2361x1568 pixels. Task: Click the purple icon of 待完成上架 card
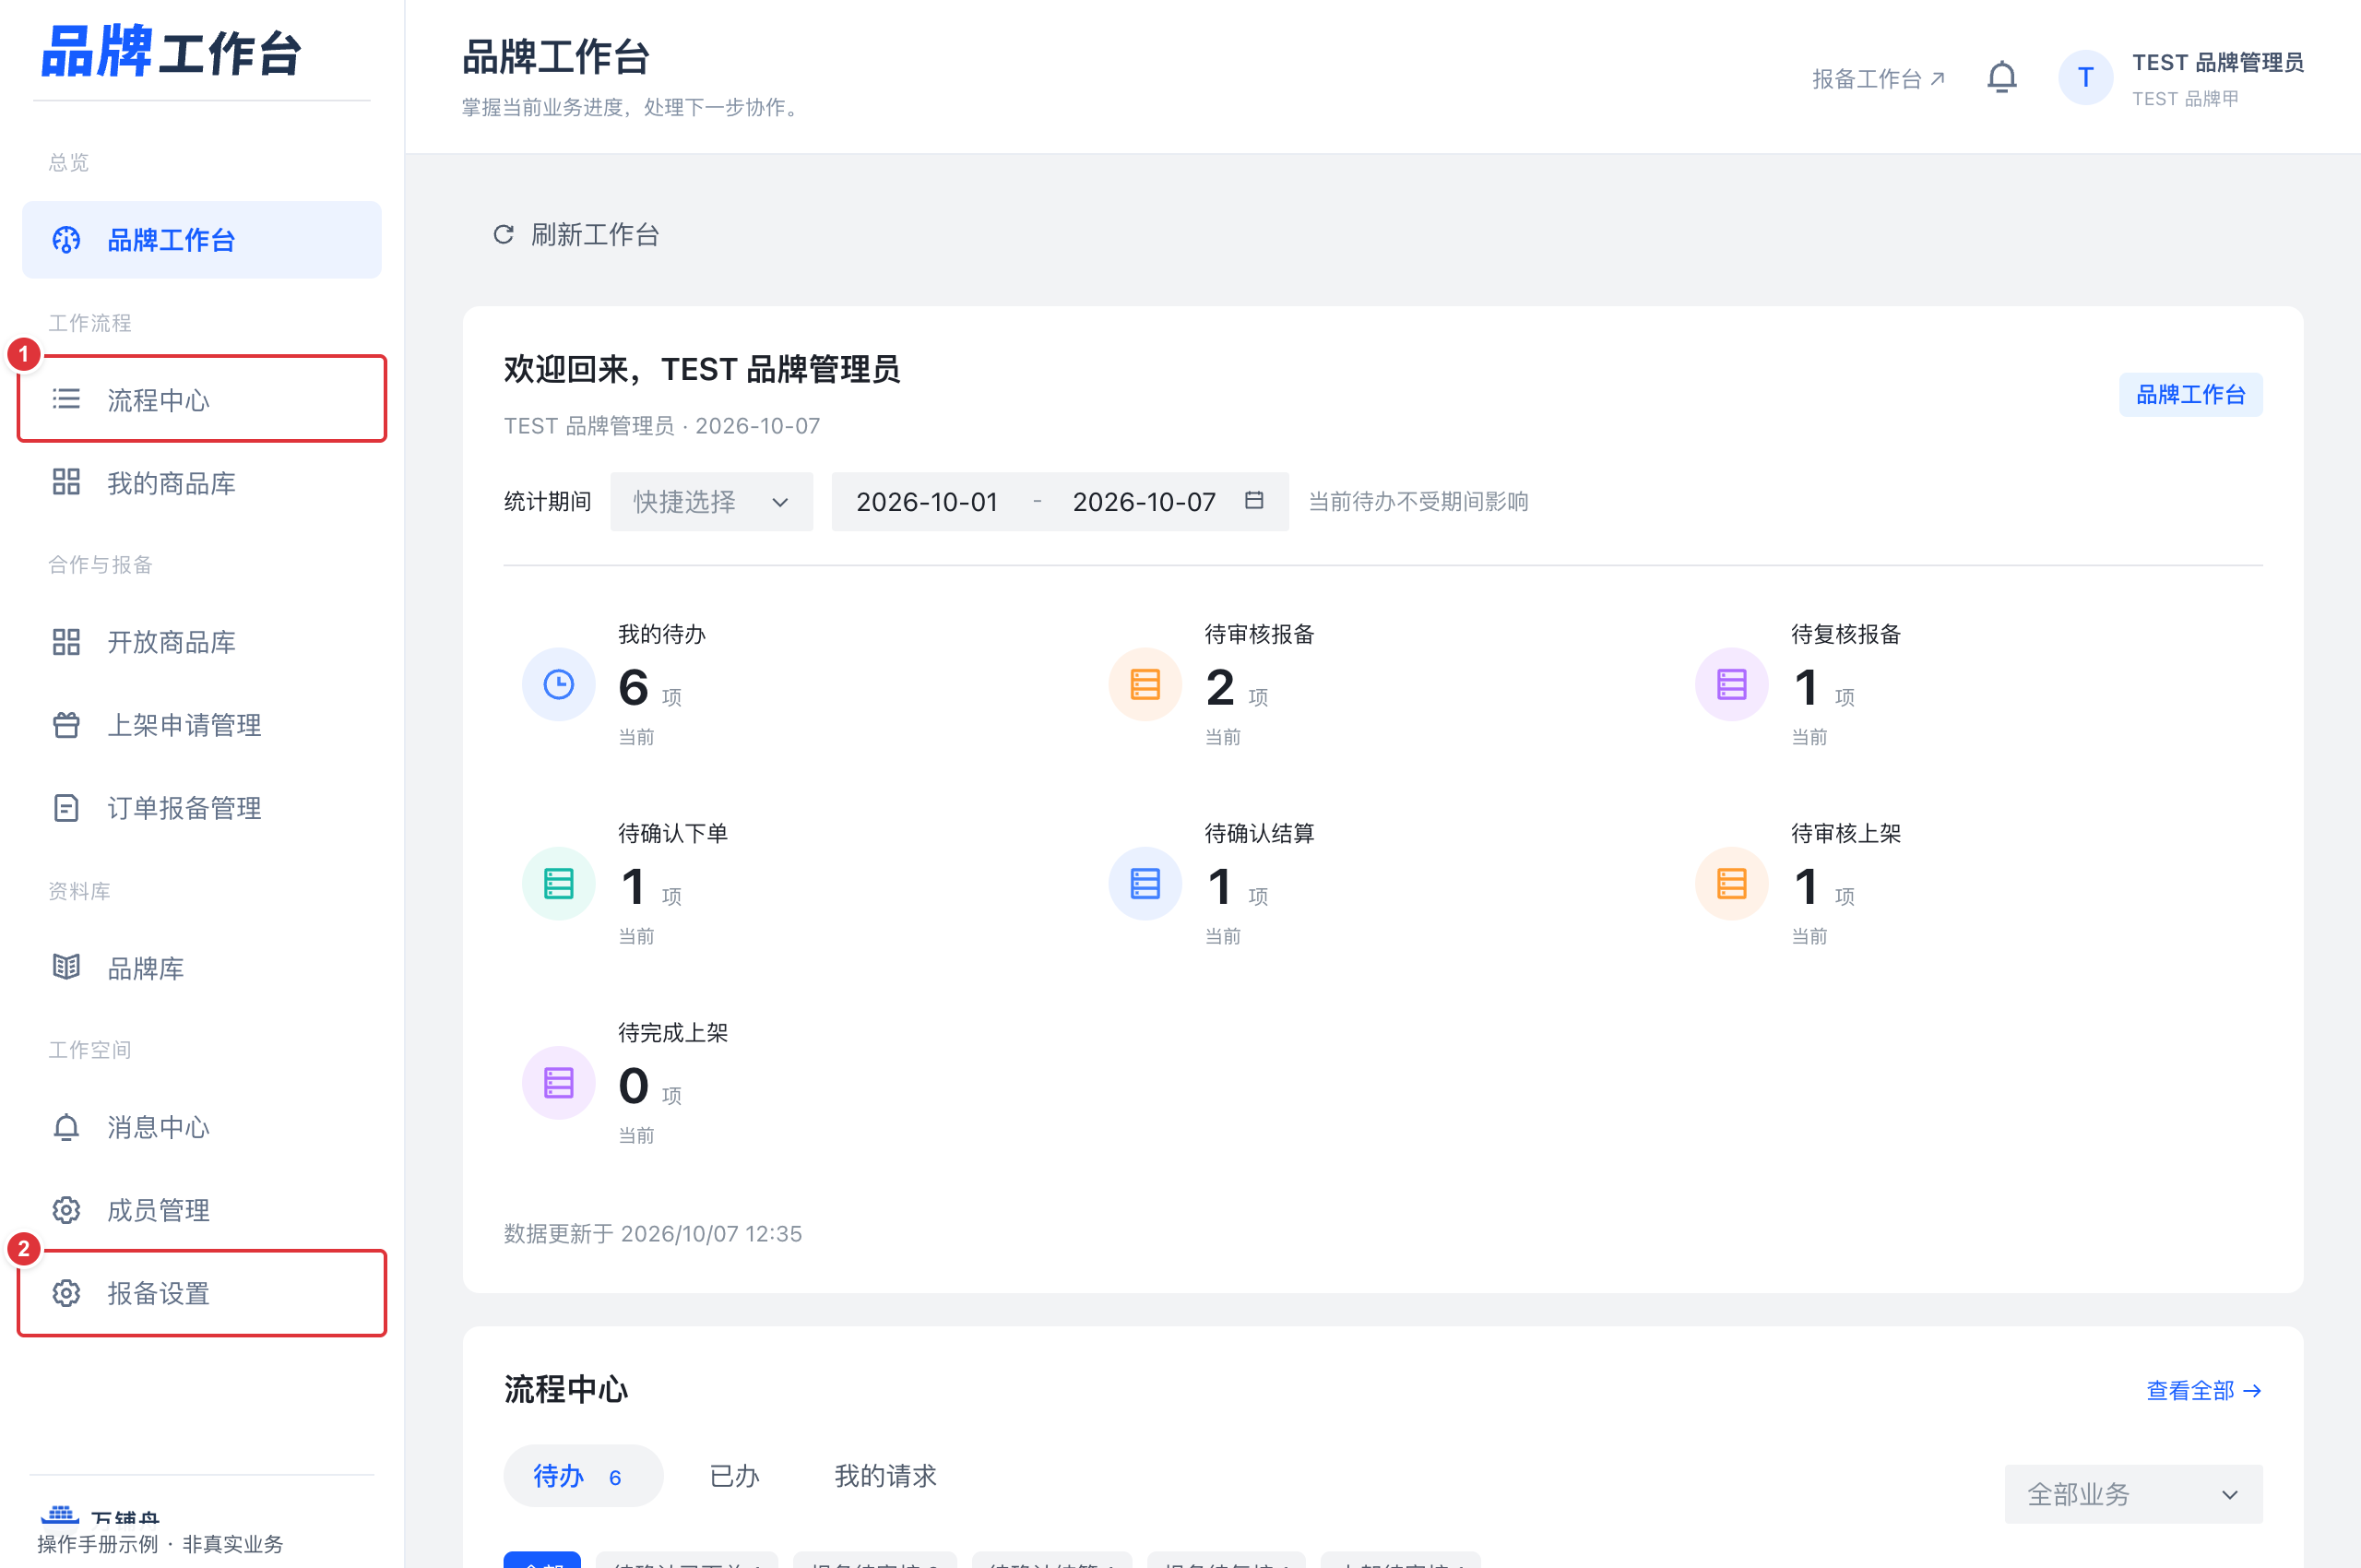click(559, 1083)
